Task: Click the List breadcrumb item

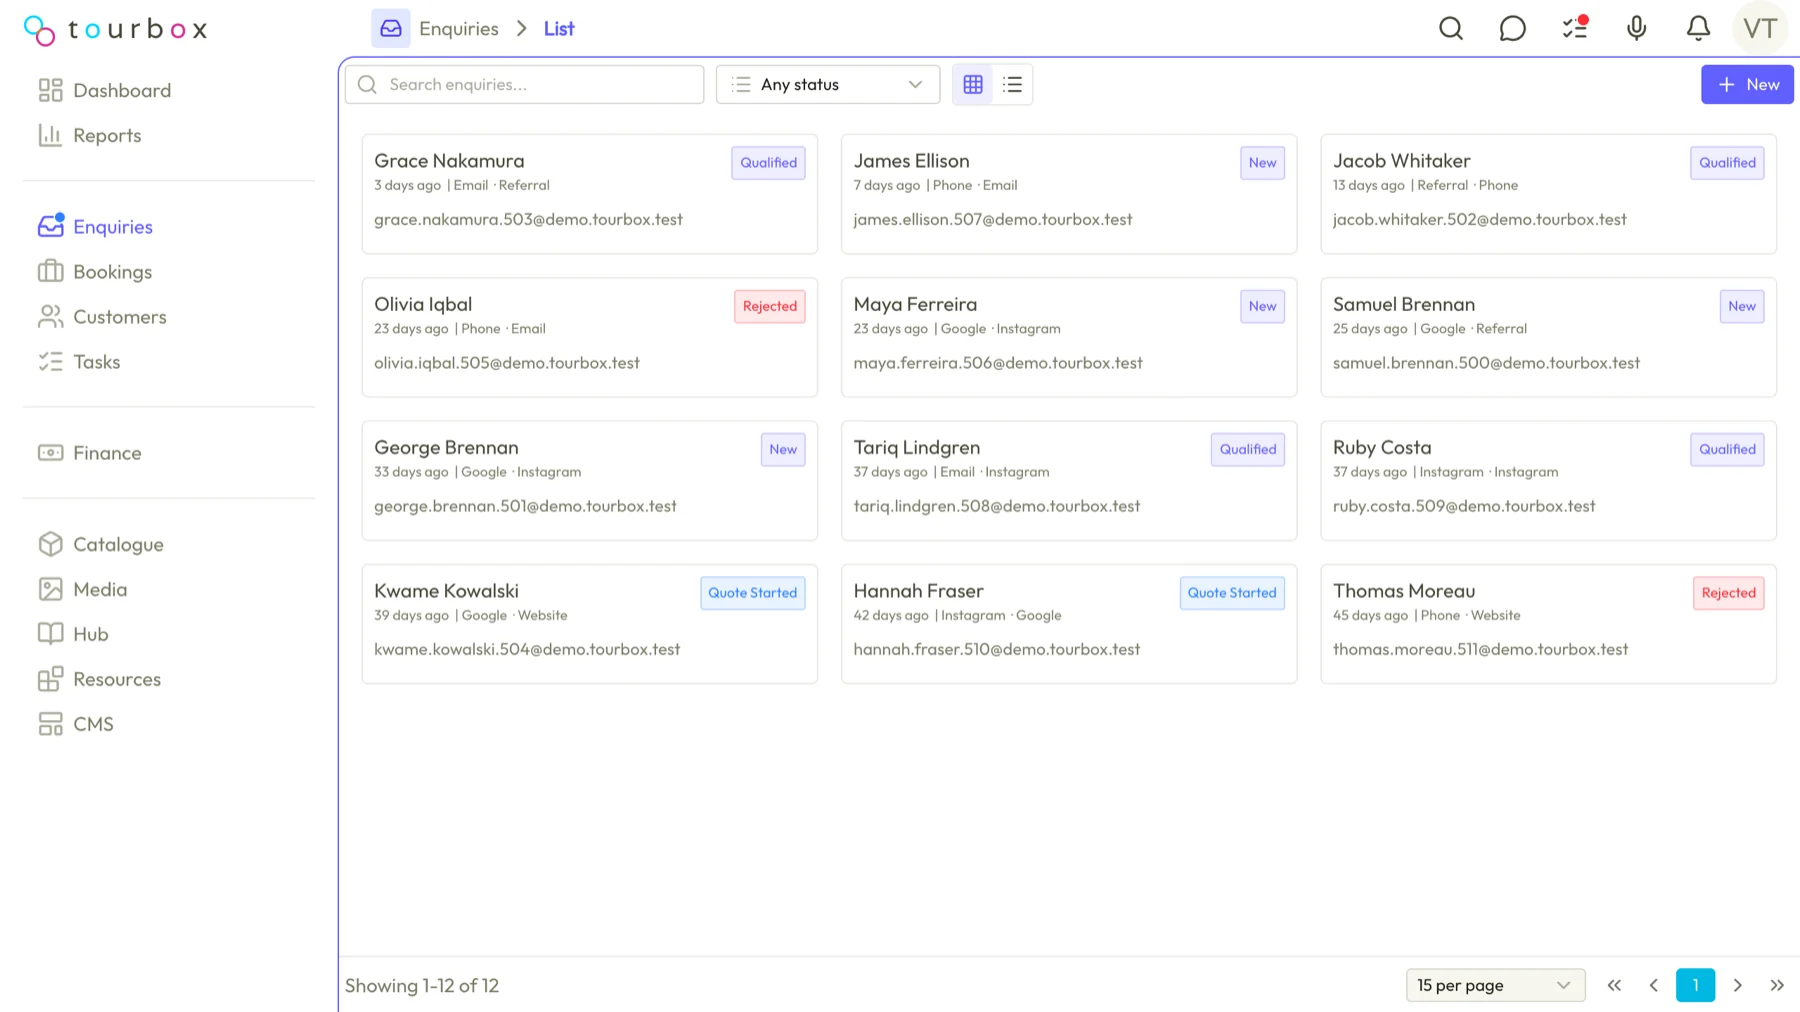Action: click(x=559, y=28)
